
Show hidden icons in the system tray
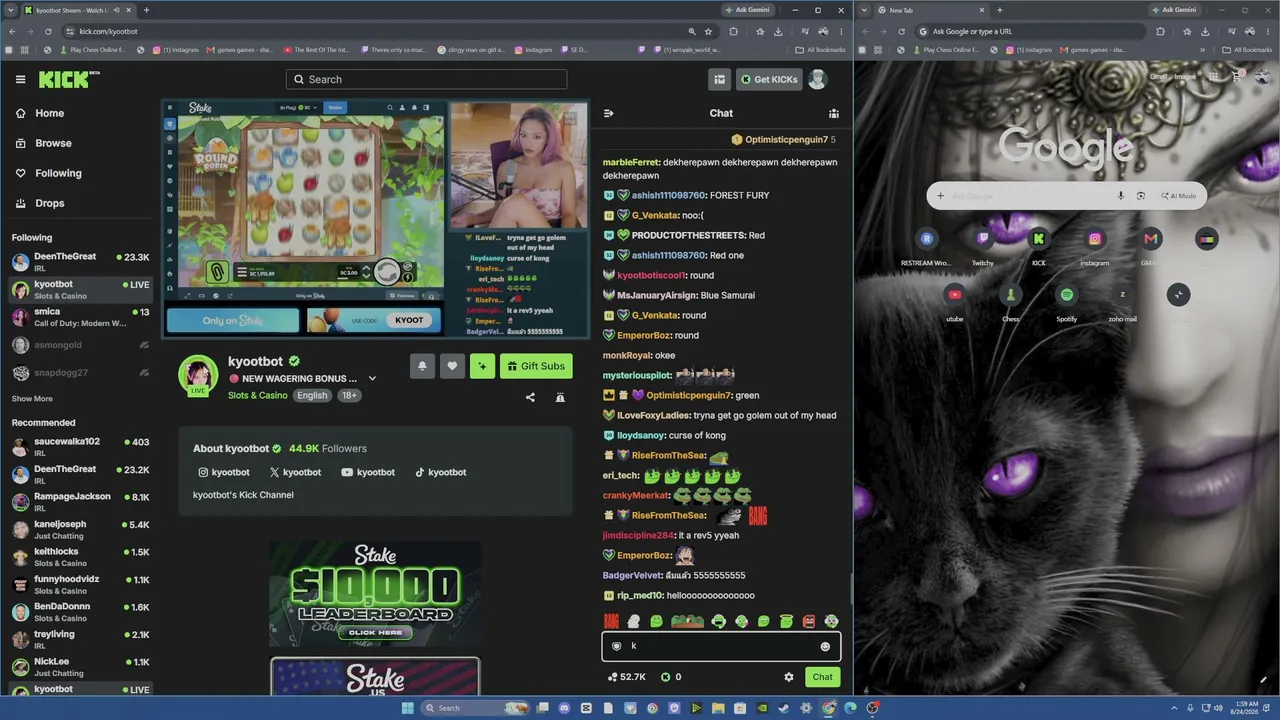tap(1176, 708)
